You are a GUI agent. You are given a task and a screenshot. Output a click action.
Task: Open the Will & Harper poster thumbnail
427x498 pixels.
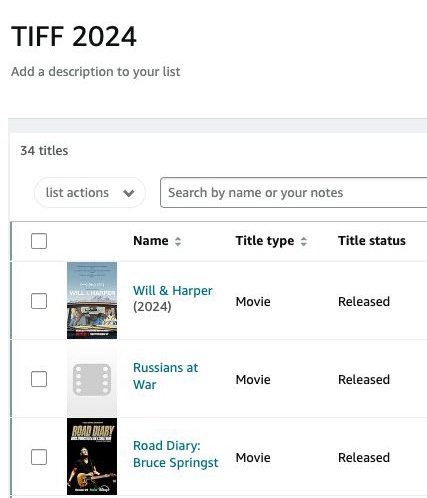(x=92, y=300)
